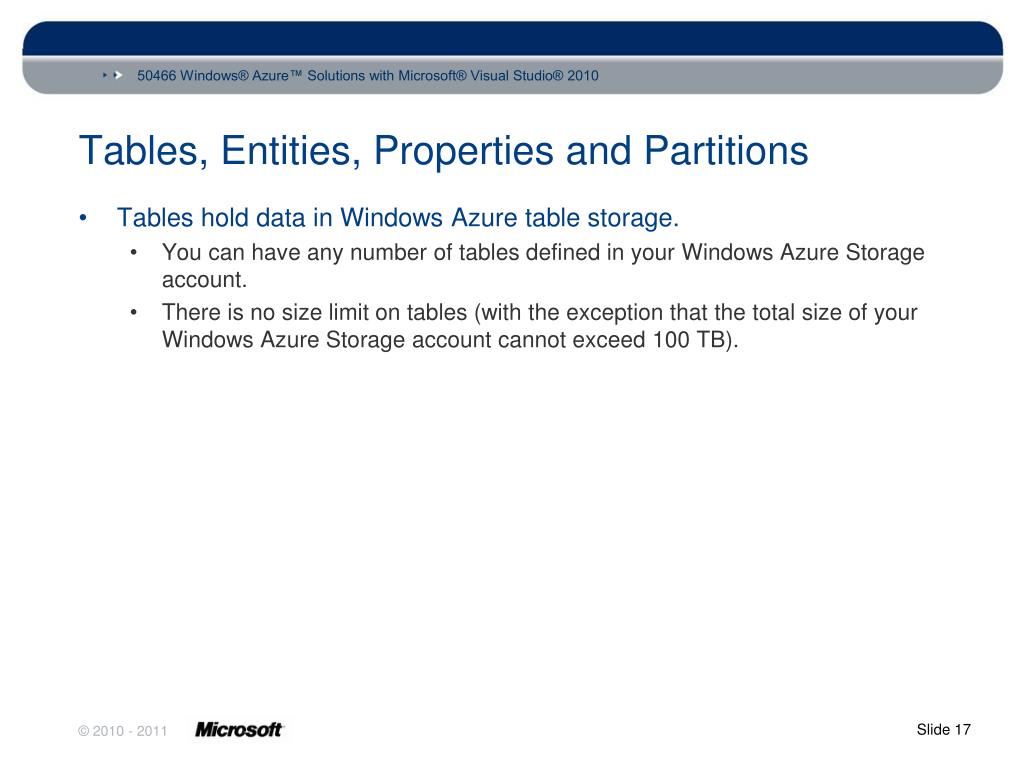Click the bullet 'Tables hold data in Windows Azure table storage.'
This screenshot has height=768, width=1024.
[x=398, y=217]
